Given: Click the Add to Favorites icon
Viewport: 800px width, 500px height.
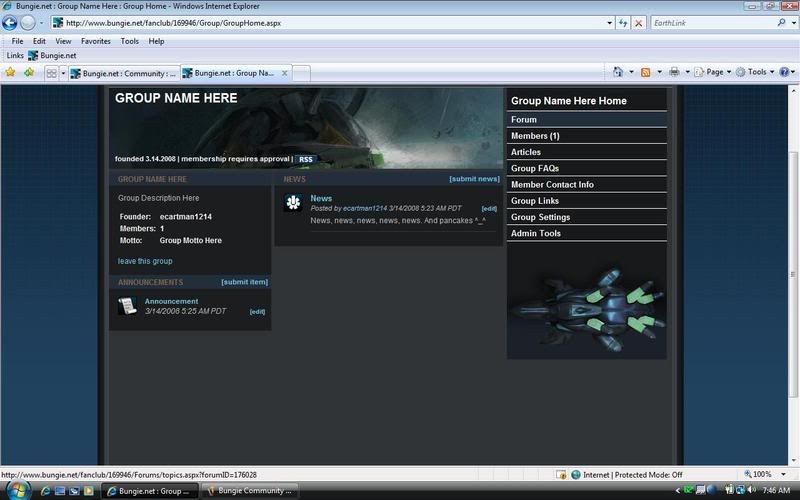Looking at the screenshot, I should 29,73.
